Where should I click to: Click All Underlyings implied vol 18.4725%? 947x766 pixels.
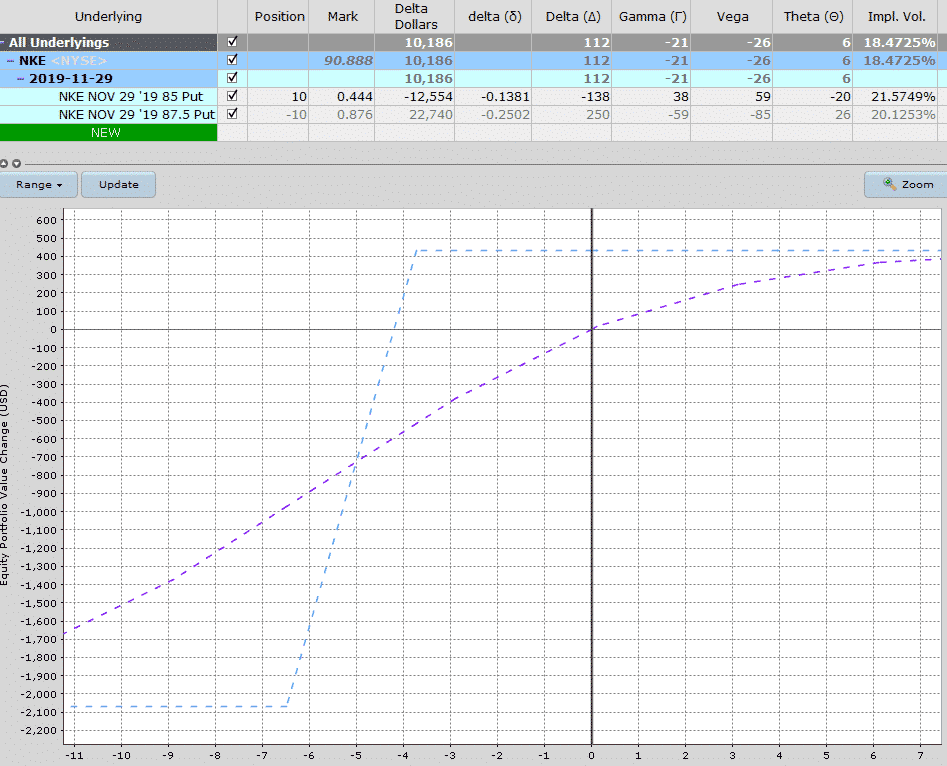click(x=899, y=42)
